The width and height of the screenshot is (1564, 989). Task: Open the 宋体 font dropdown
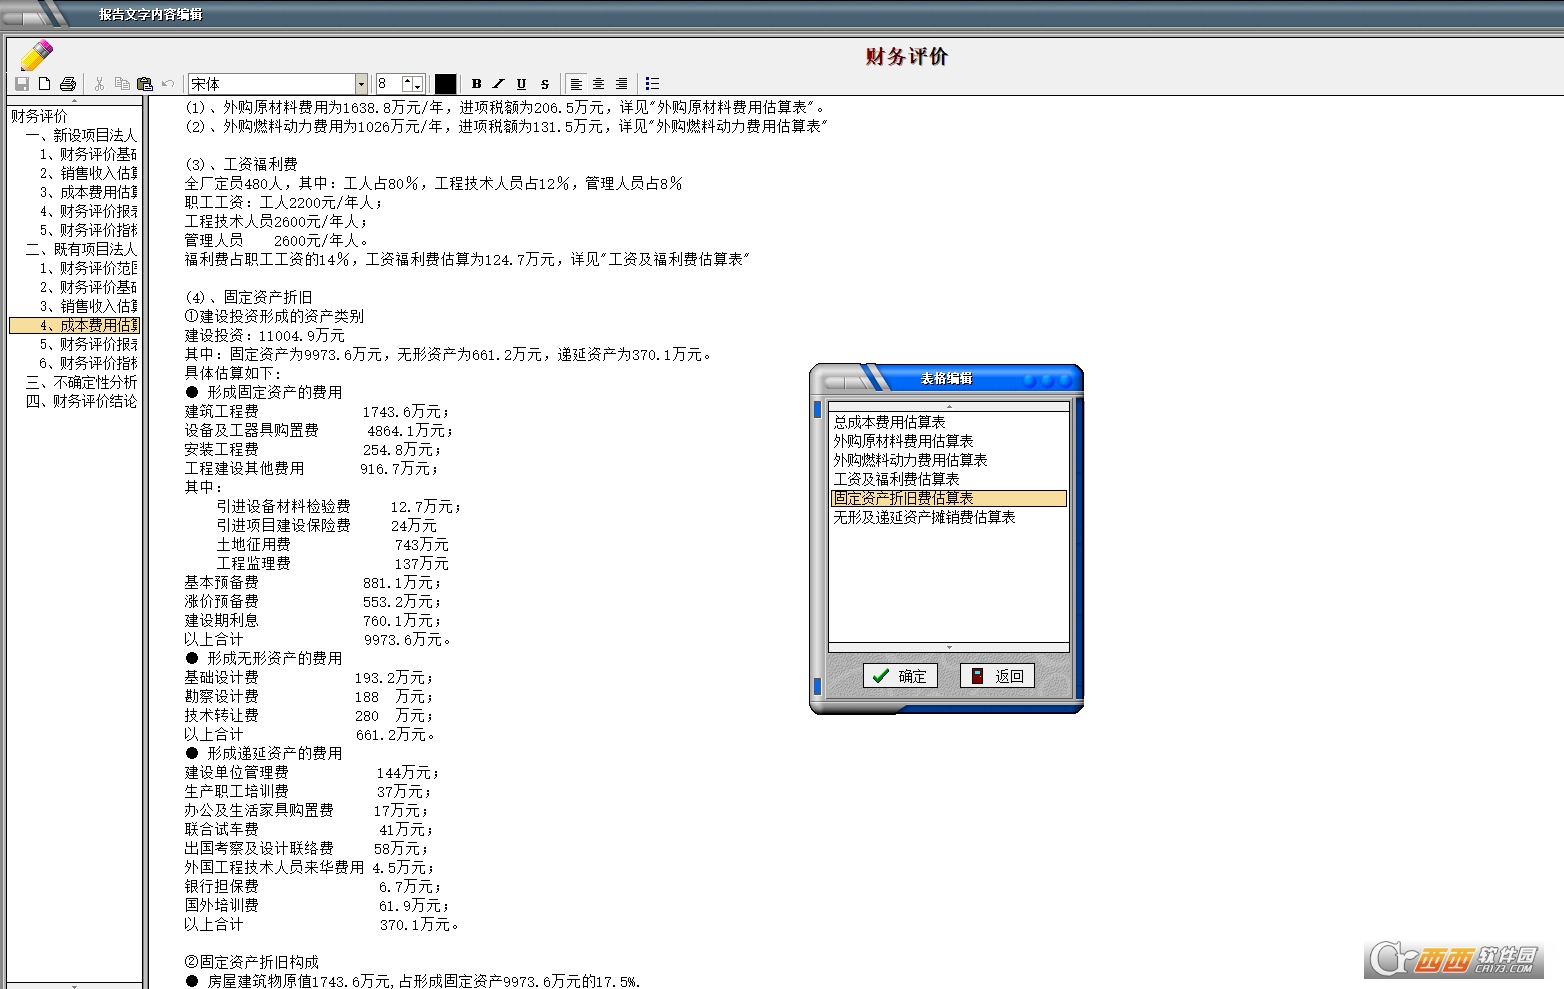click(x=361, y=84)
